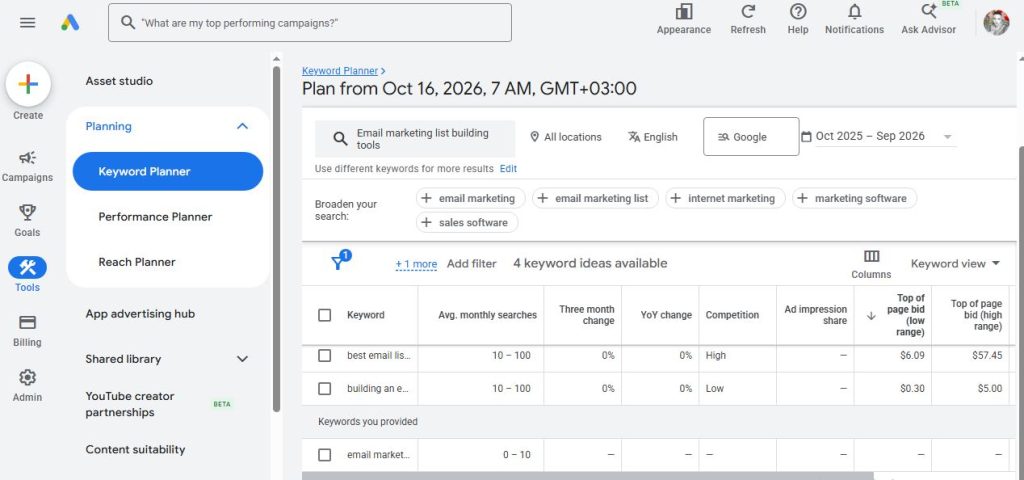Toggle the select-all keywords checkbox

(325, 315)
